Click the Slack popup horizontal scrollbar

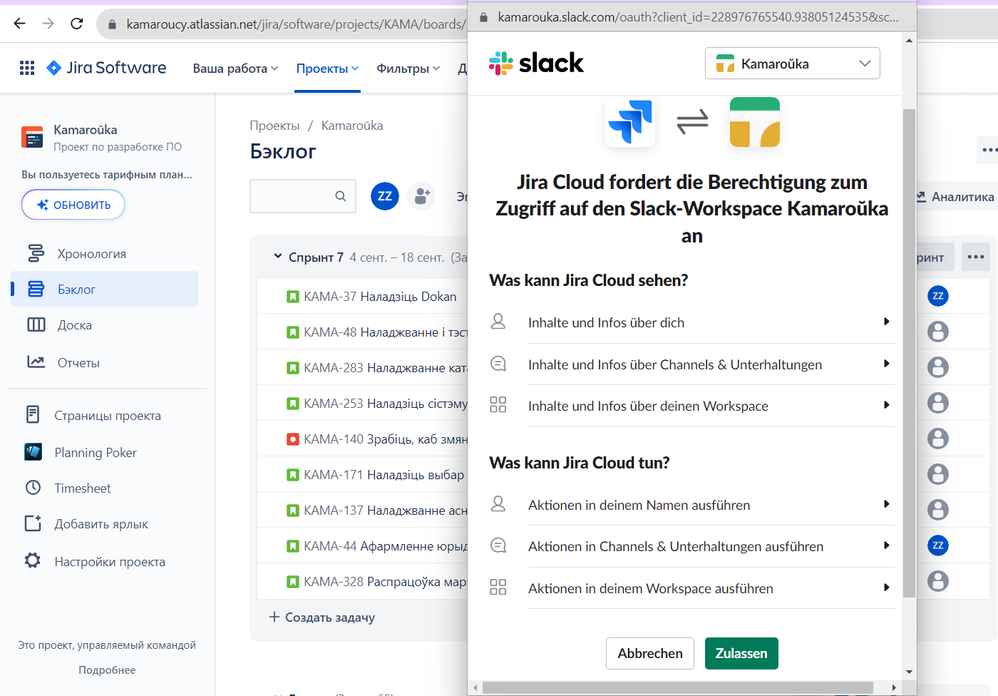click(678, 688)
